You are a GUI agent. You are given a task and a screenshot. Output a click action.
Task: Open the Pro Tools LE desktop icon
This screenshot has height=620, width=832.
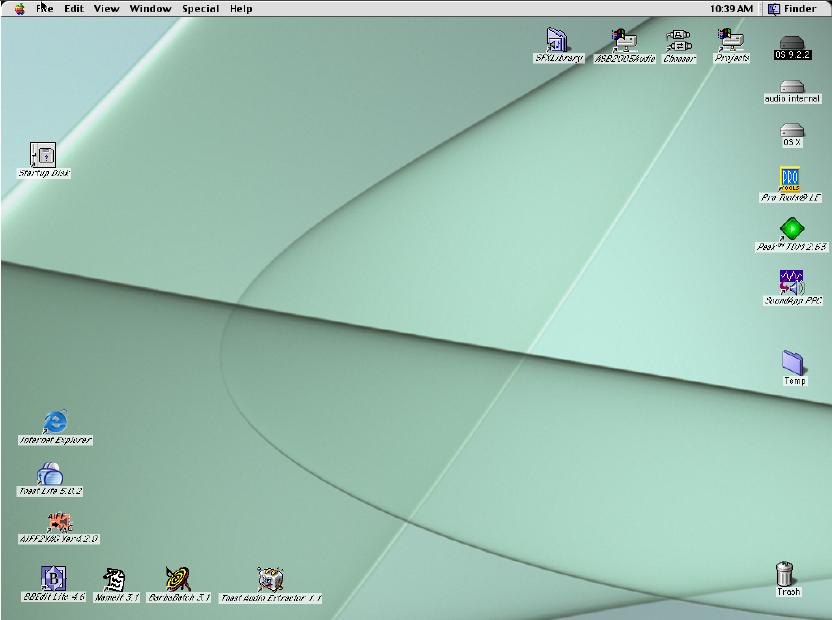(x=790, y=180)
